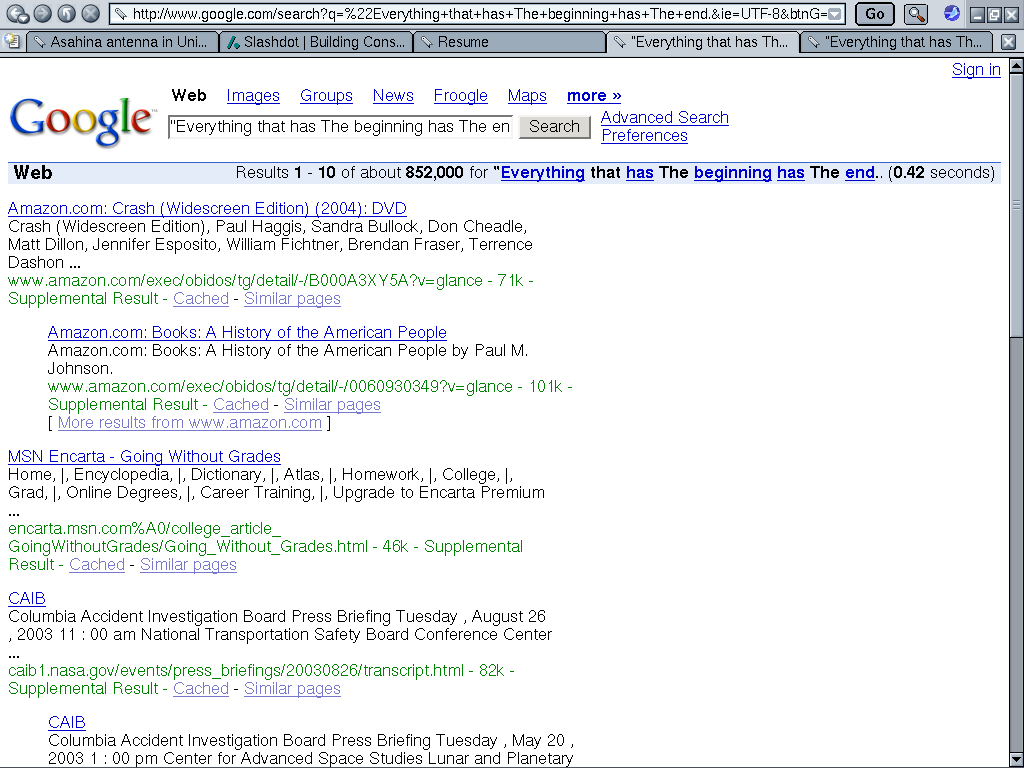
Task: Click the scrollbar up arrow
Action: [x=1016, y=66]
